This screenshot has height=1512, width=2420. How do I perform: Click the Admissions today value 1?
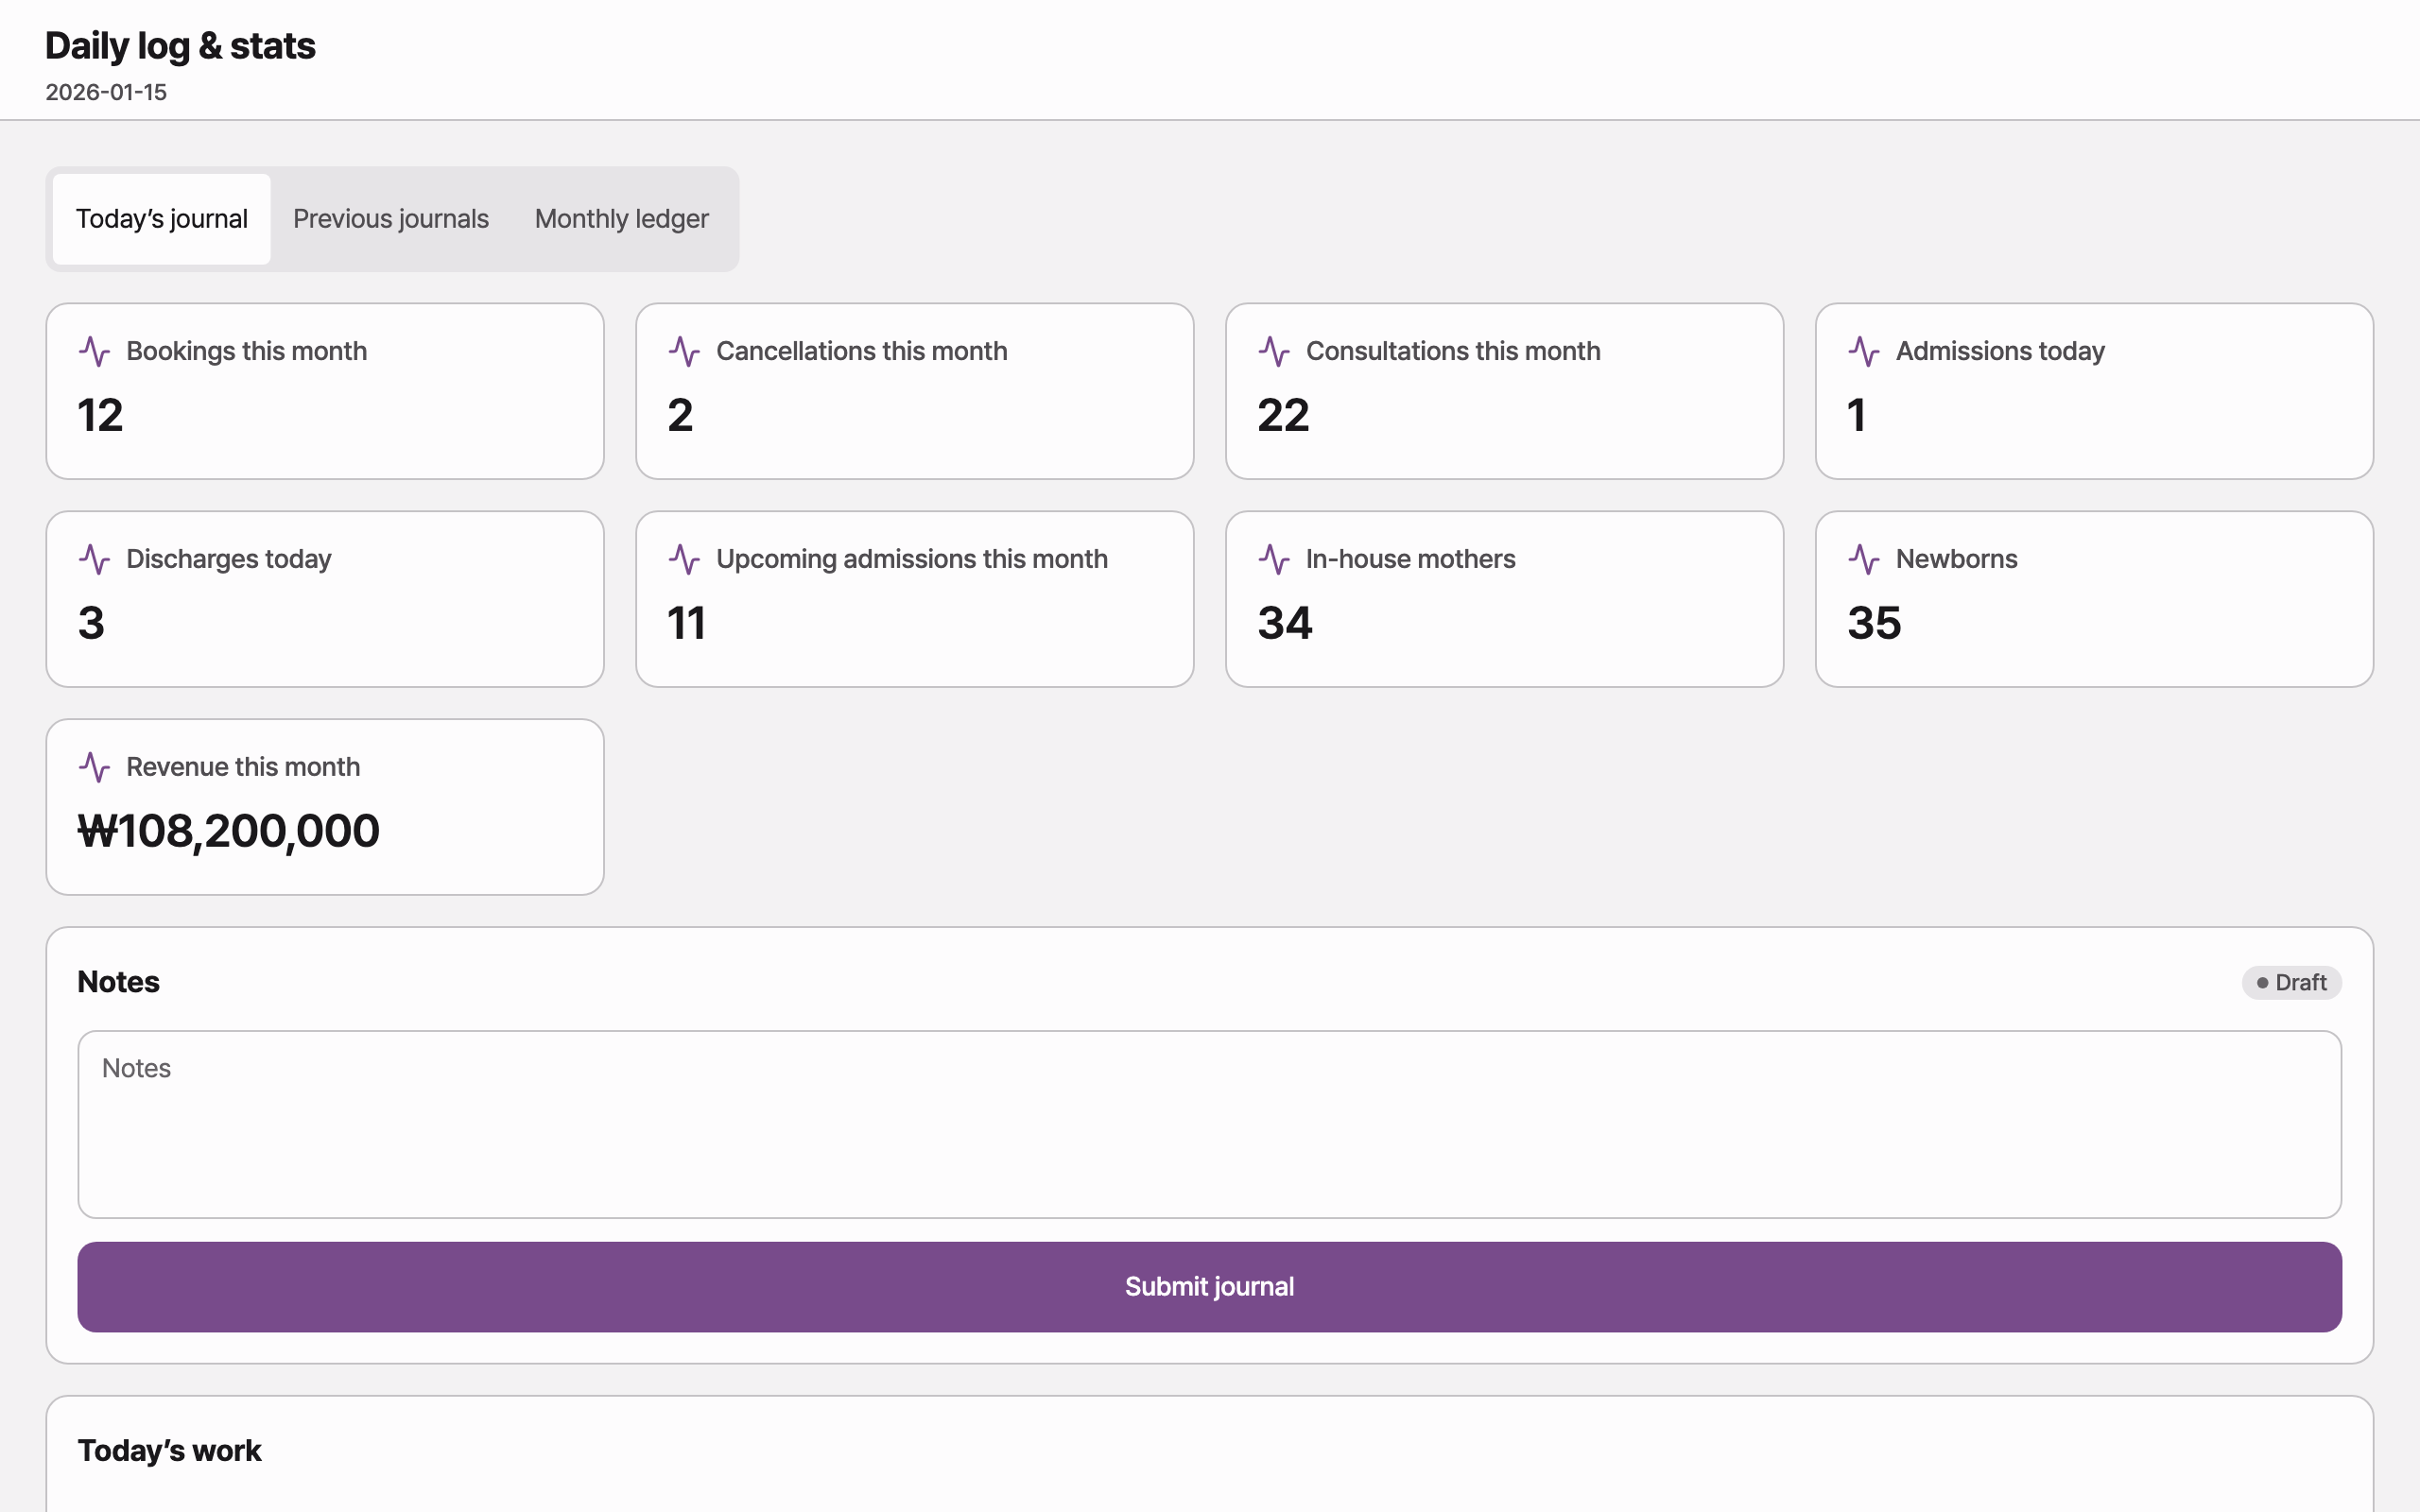1857,415
